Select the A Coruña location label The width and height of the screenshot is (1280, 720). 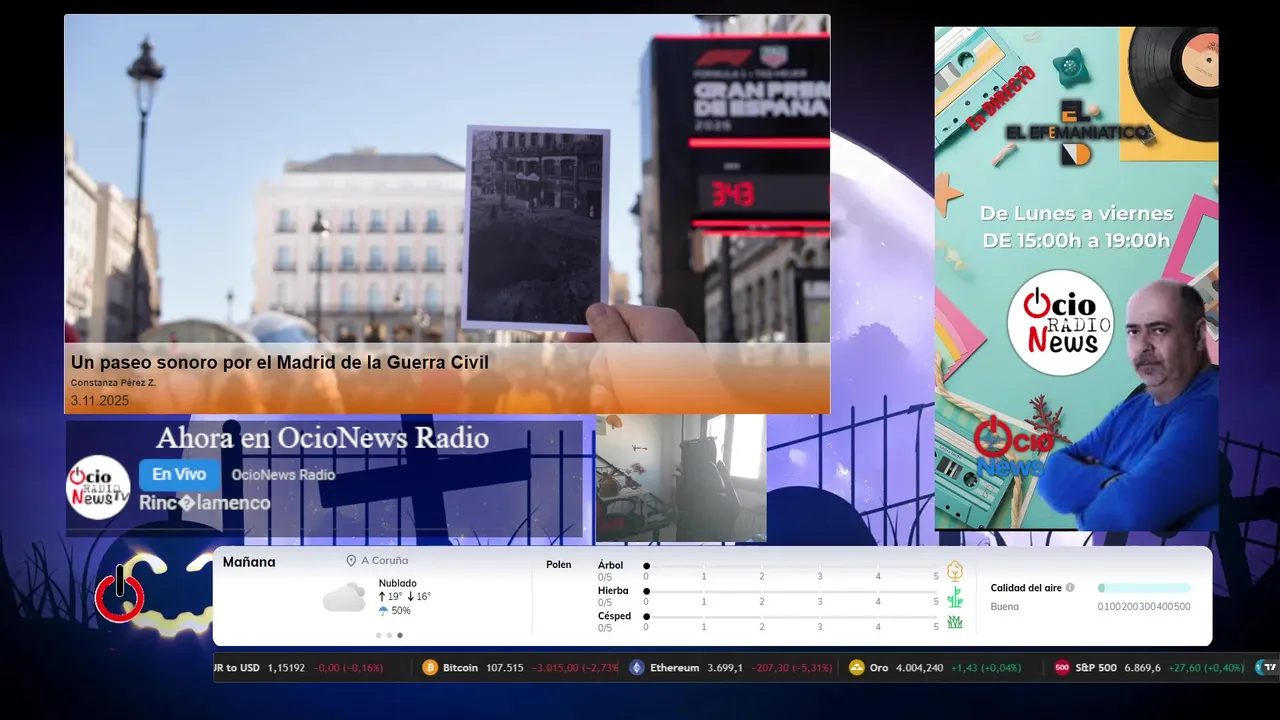[385, 561]
